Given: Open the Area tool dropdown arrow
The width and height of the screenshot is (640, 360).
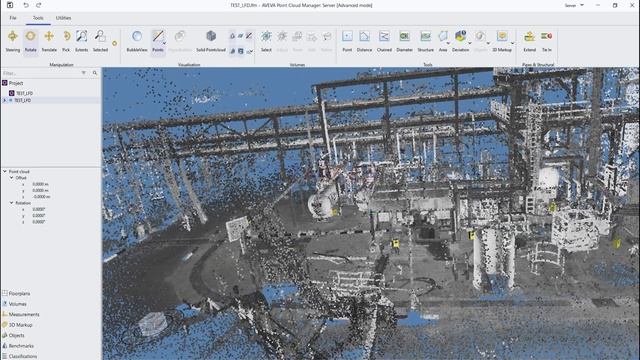Looking at the screenshot, I should point(448,43).
